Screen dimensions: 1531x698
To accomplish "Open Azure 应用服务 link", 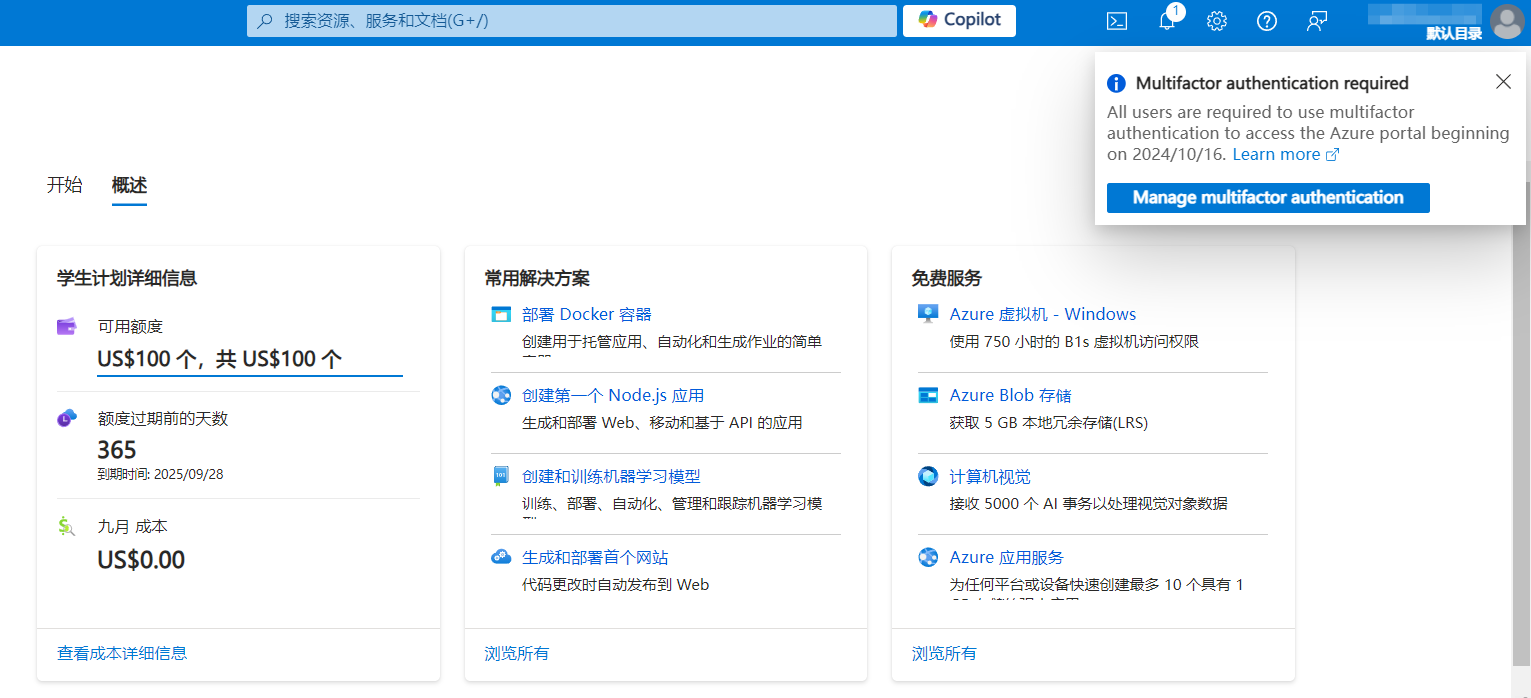I will tap(1007, 557).
